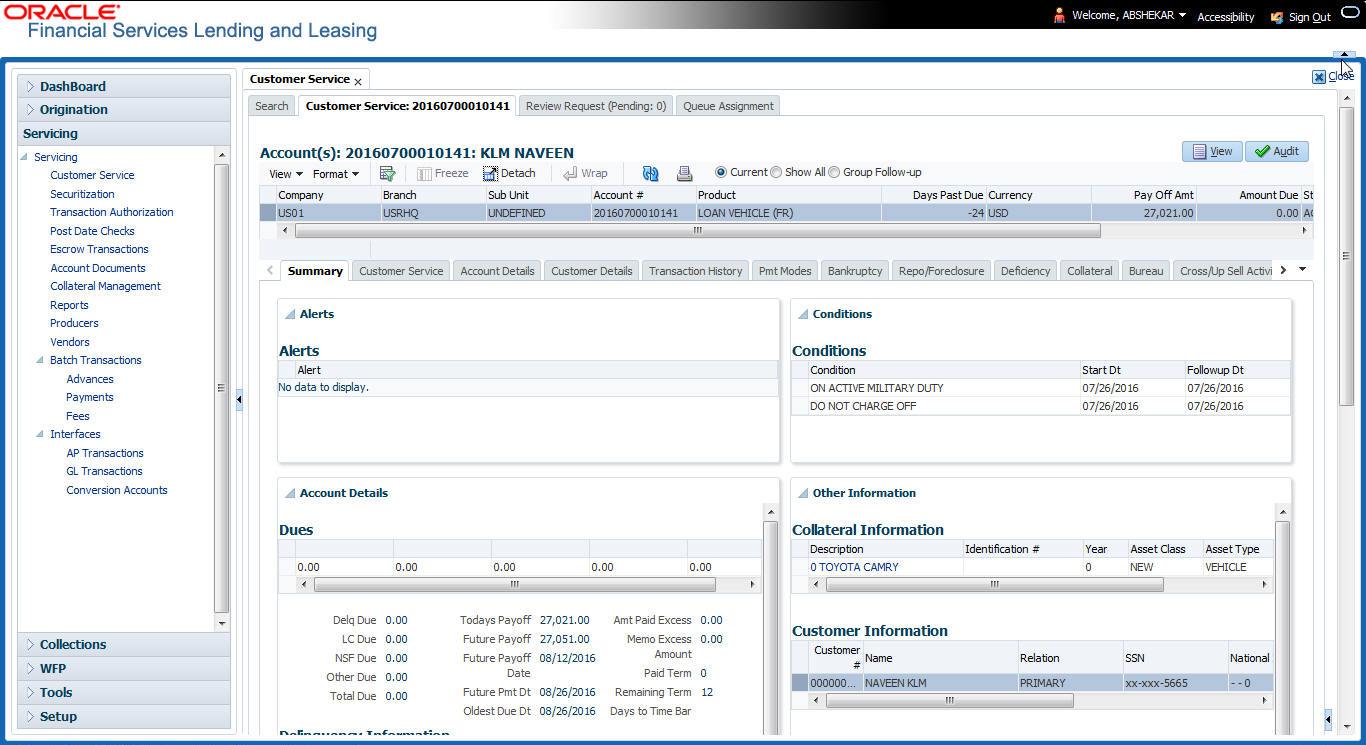Image resolution: width=1366 pixels, height=745 pixels.
Task: Open Payments under Batch Transactions
Action: tap(90, 397)
